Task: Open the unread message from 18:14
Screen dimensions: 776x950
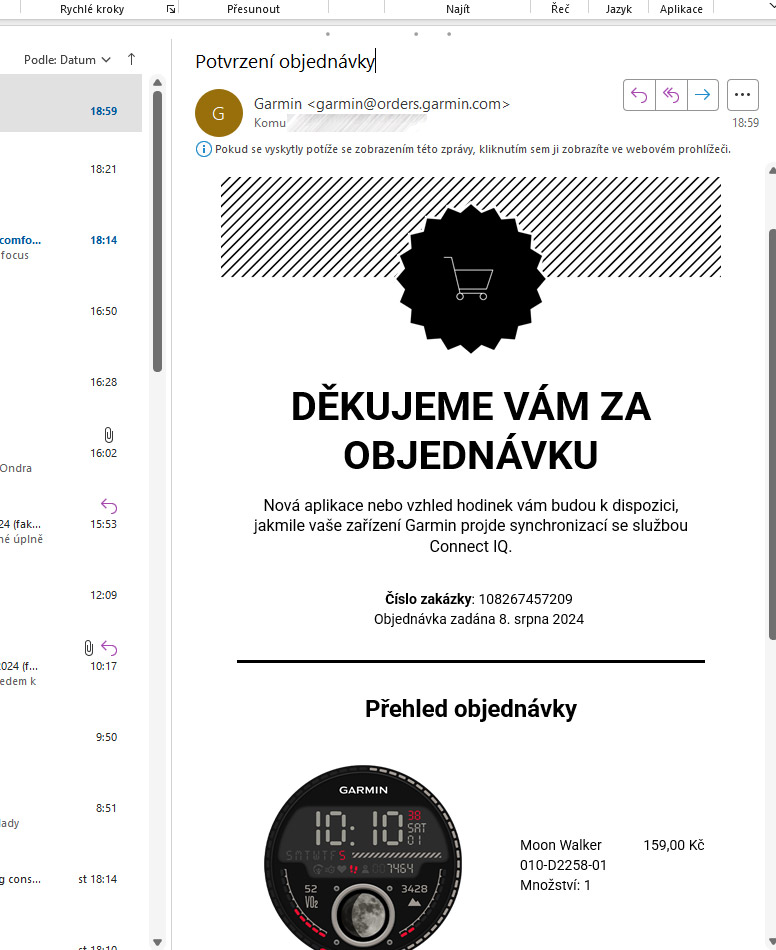Action: click(71, 241)
